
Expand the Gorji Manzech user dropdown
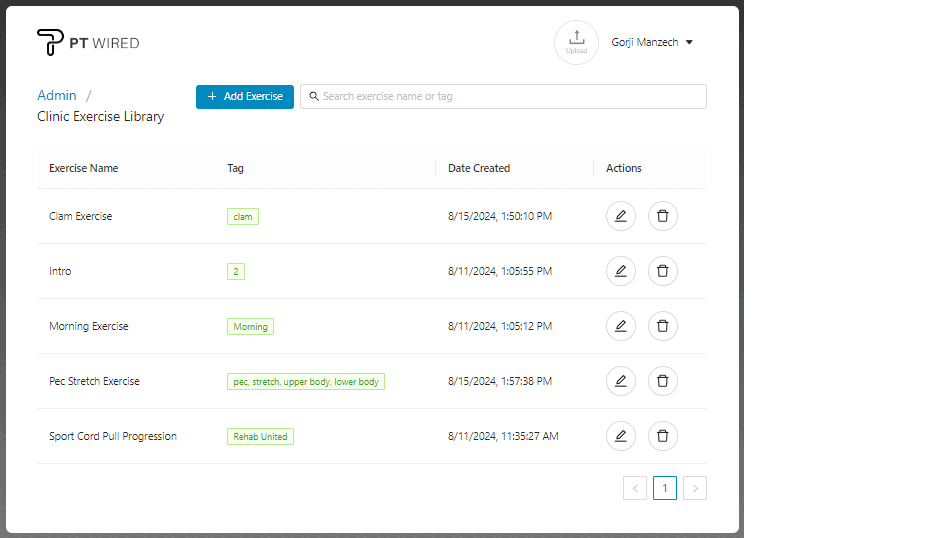tap(653, 43)
